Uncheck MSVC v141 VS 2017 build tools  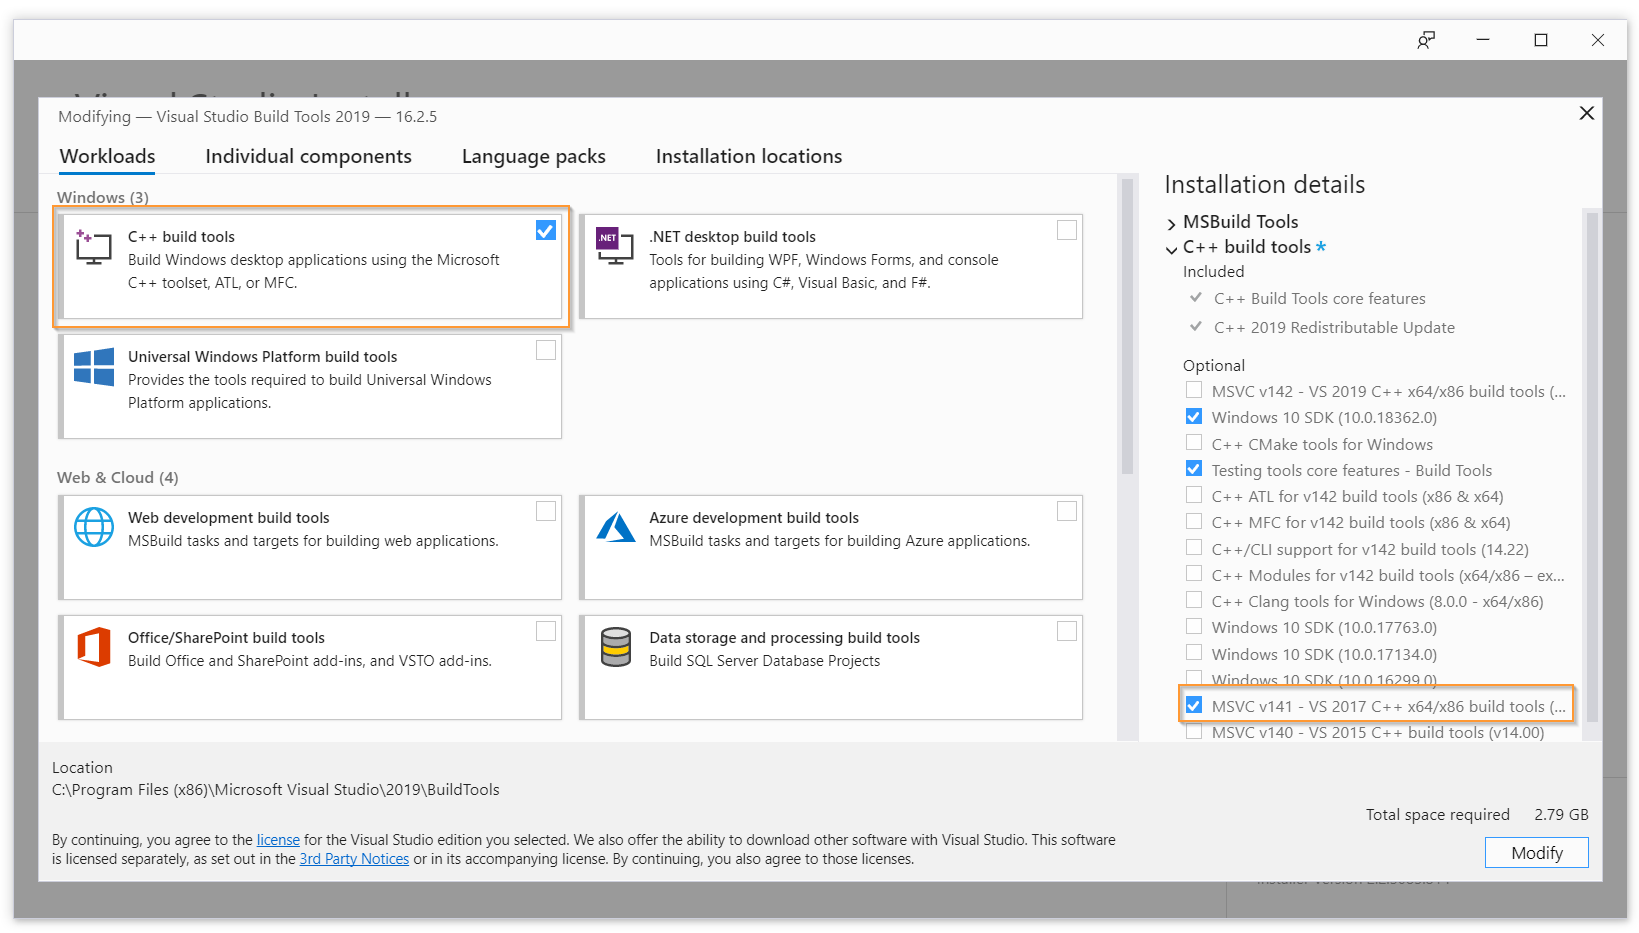click(x=1194, y=705)
